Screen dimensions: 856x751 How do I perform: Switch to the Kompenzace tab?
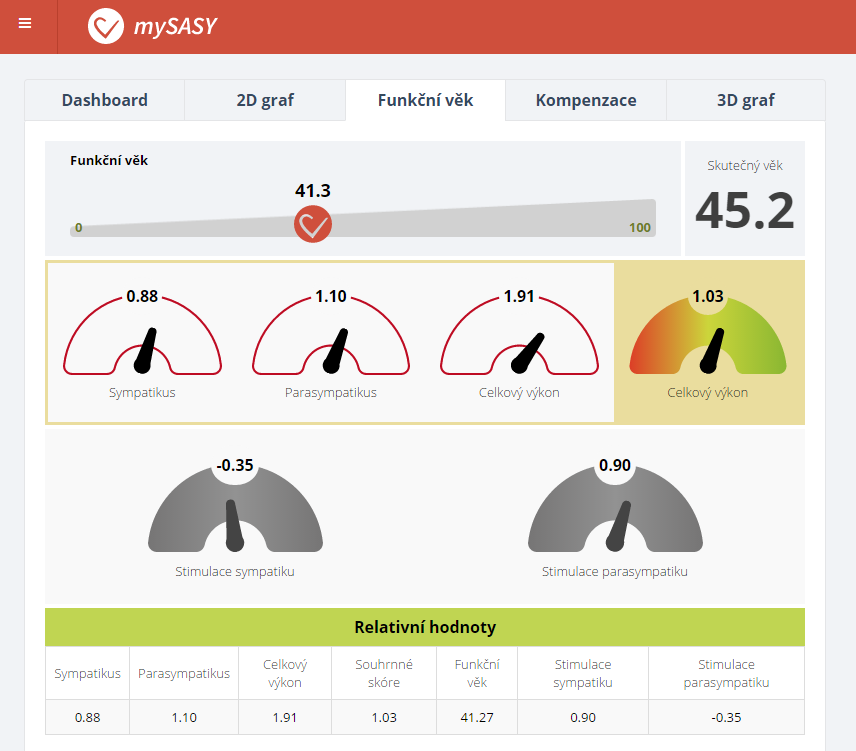pos(586,100)
